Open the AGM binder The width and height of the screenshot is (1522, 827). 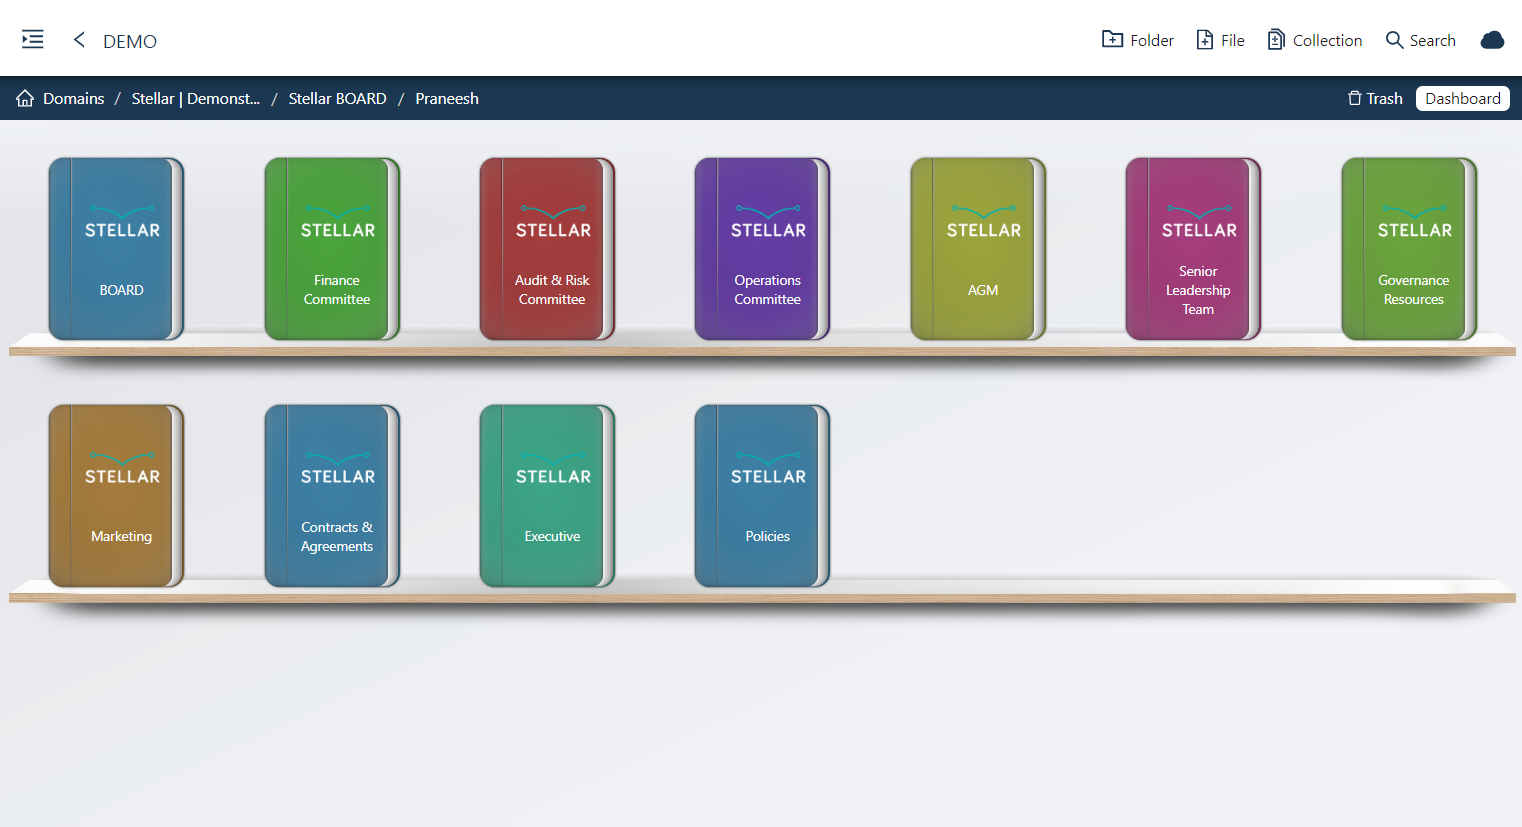tap(977, 249)
